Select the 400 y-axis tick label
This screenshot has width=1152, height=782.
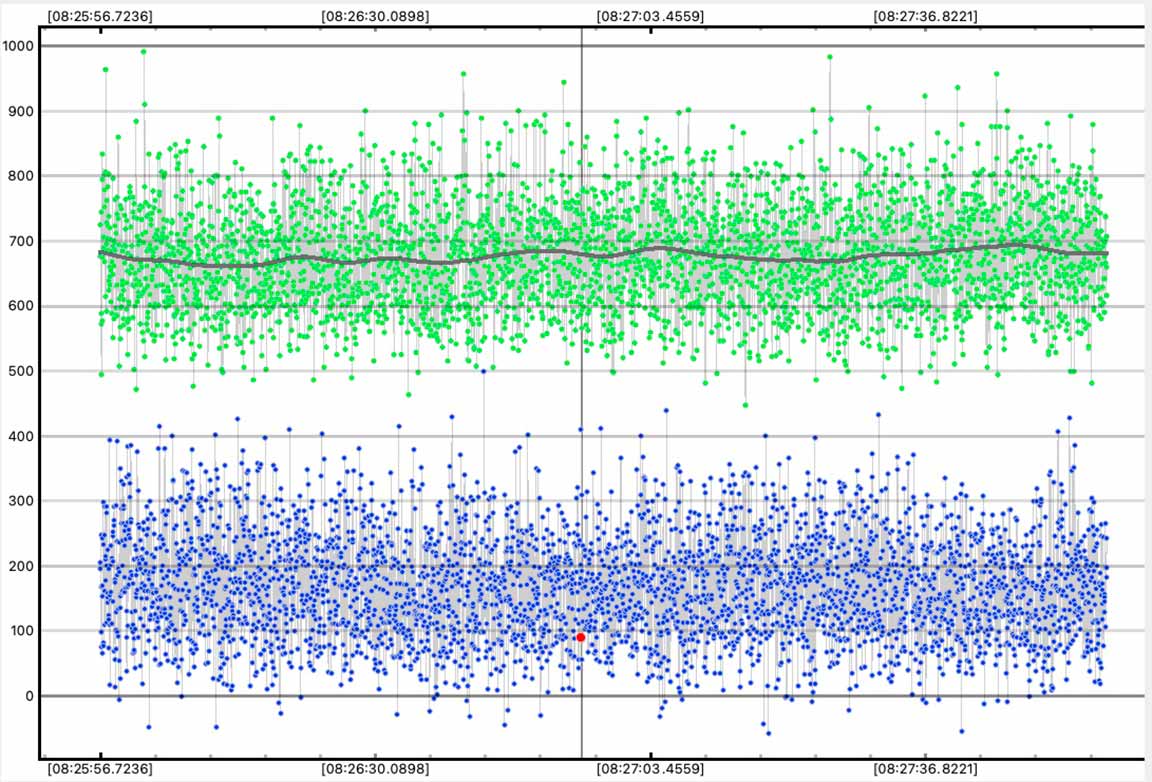21,436
